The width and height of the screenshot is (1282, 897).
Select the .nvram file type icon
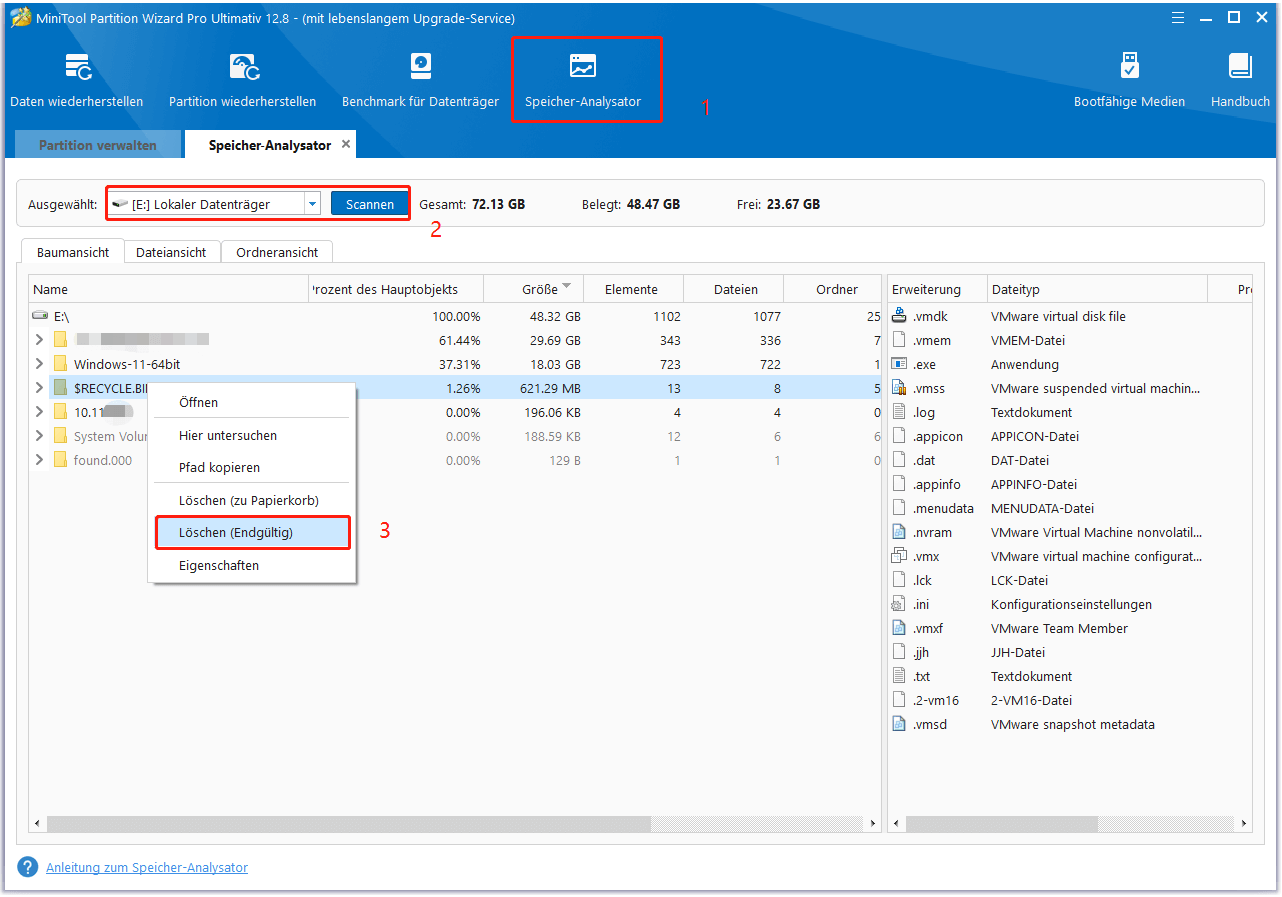click(x=899, y=532)
